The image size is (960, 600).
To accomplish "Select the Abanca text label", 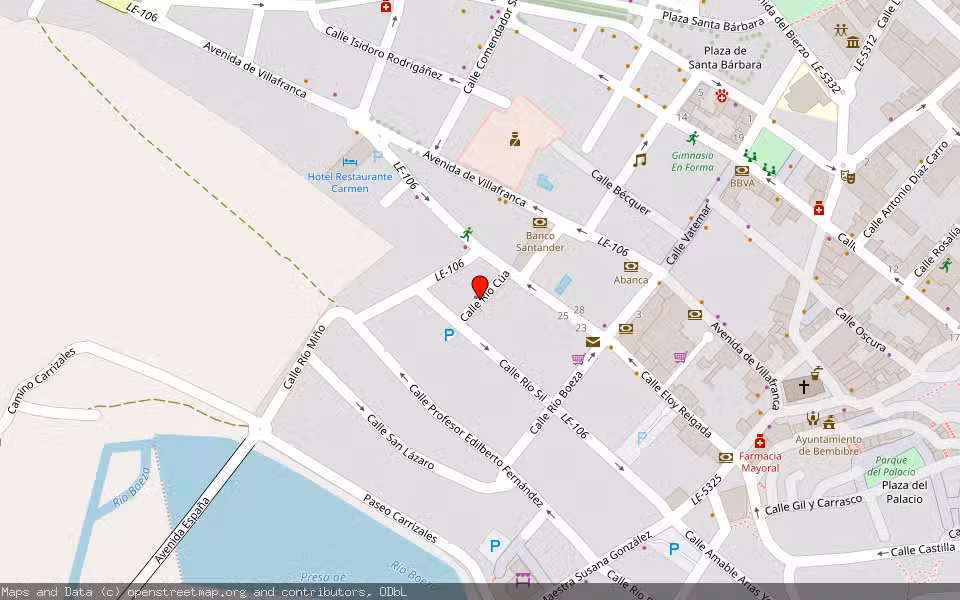I will [631, 280].
